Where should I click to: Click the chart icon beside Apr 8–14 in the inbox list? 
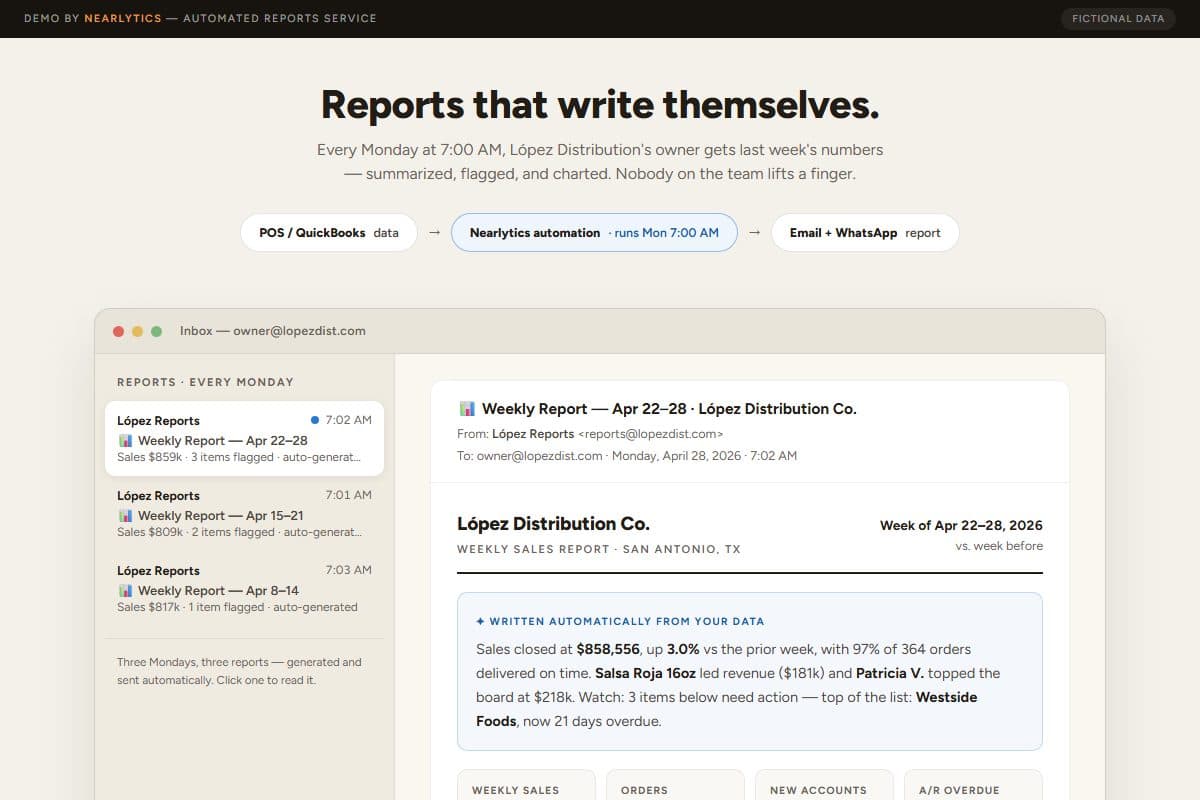click(x=125, y=590)
